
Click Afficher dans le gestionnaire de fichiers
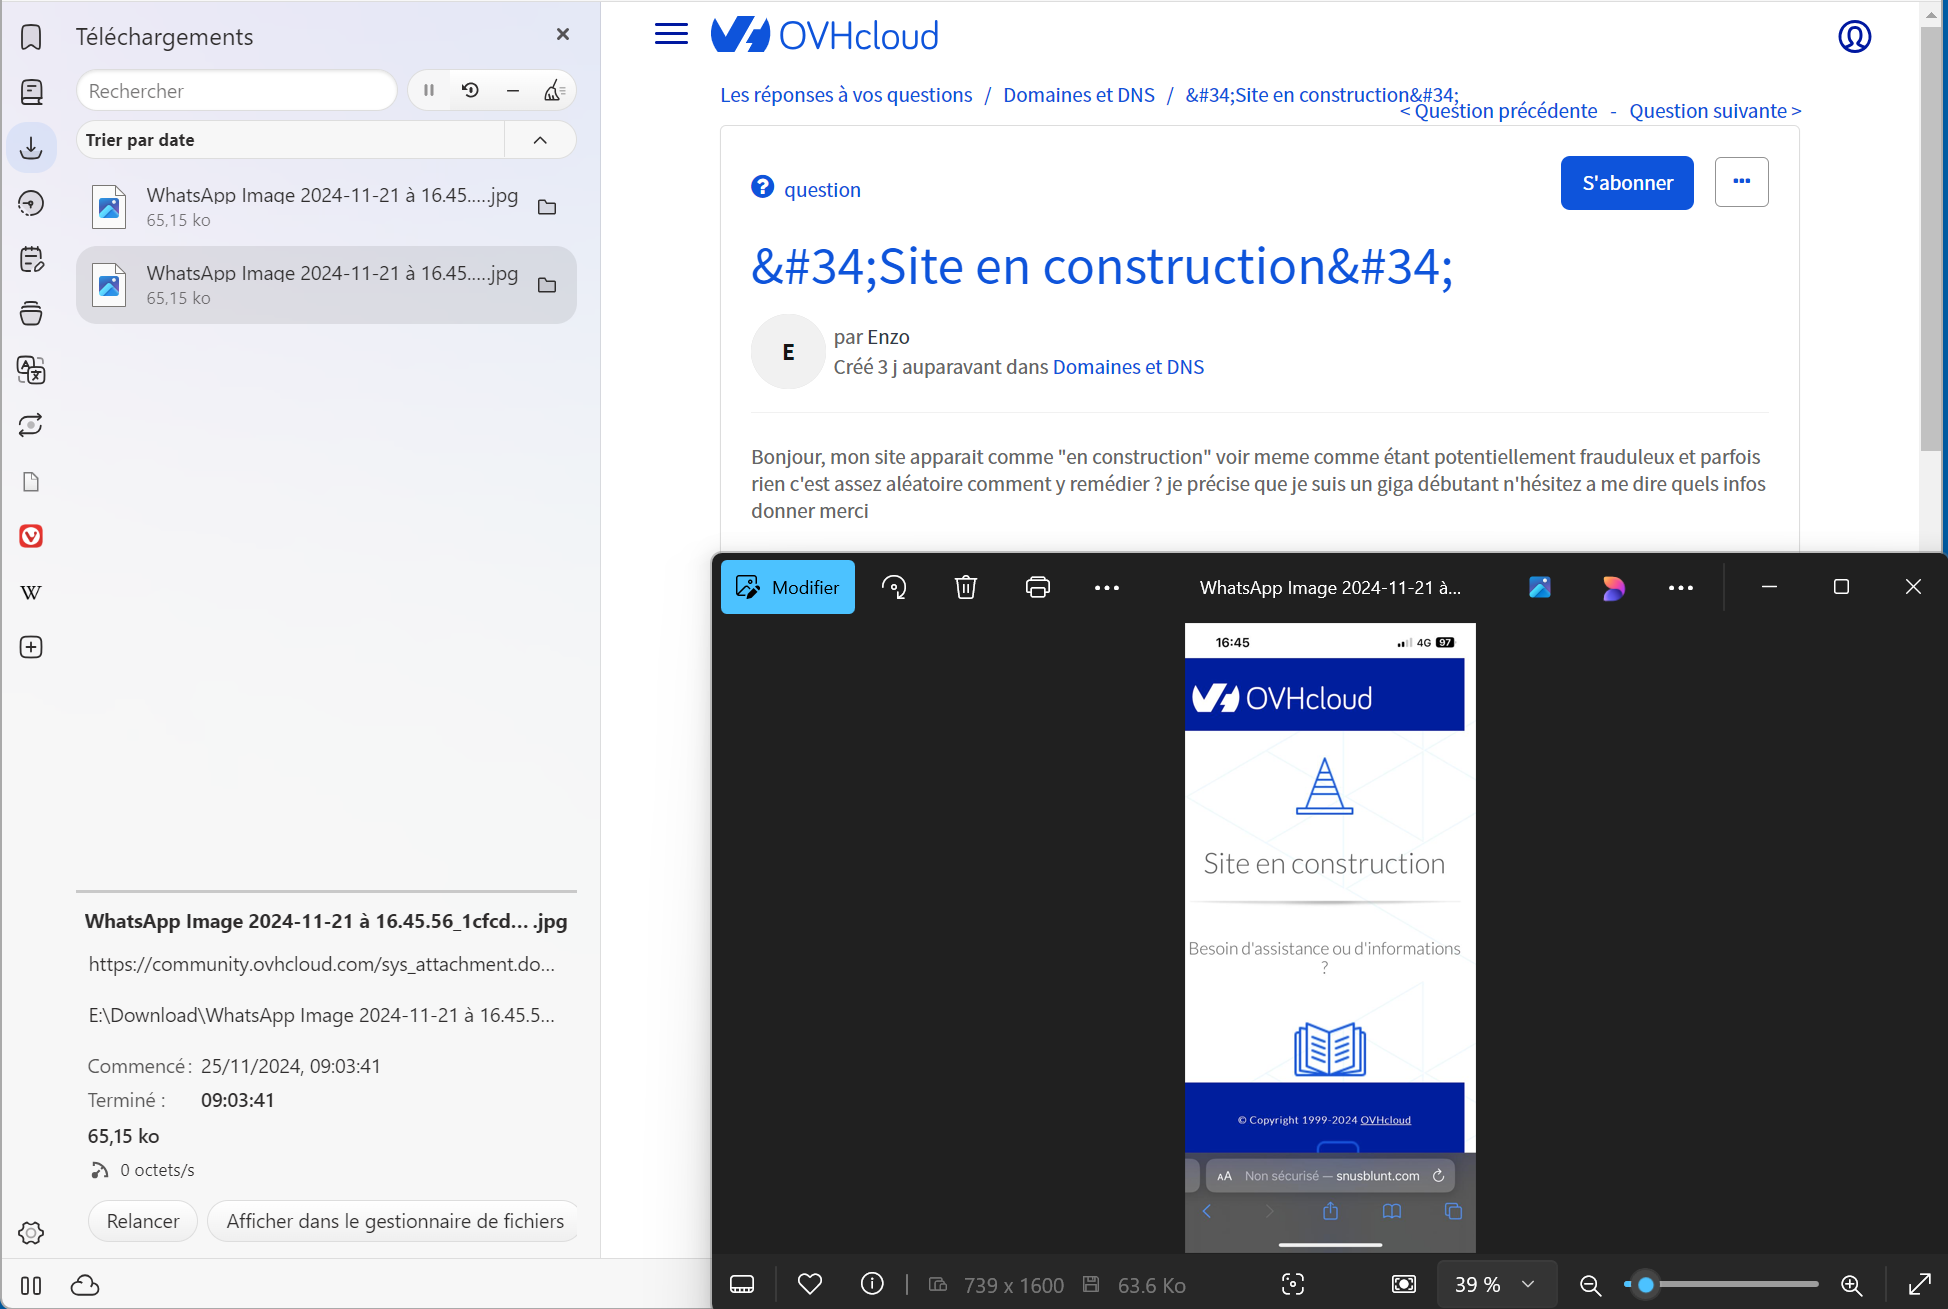point(394,1221)
